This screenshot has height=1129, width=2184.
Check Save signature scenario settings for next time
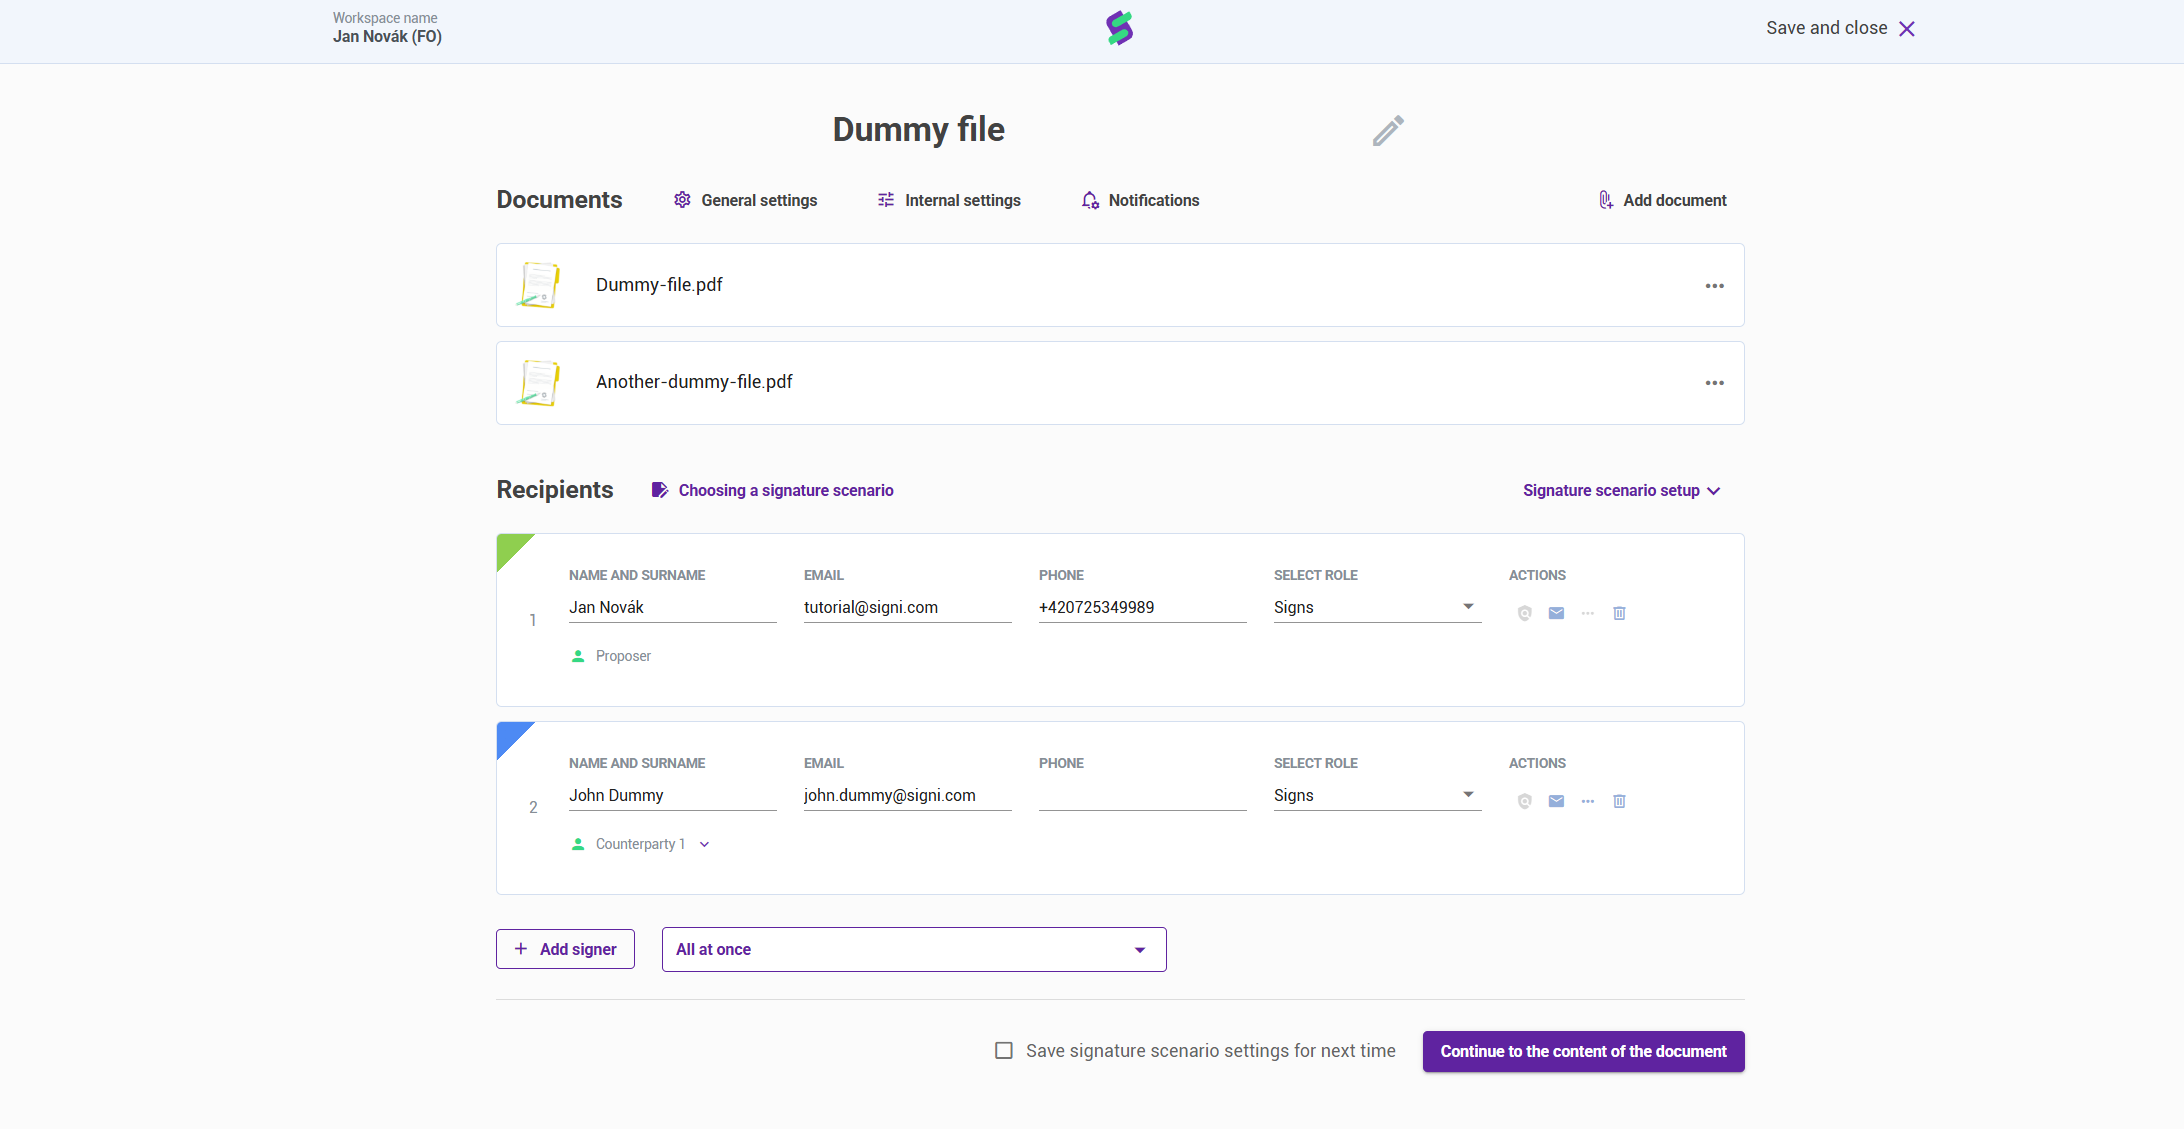tap(1004, 1050)
